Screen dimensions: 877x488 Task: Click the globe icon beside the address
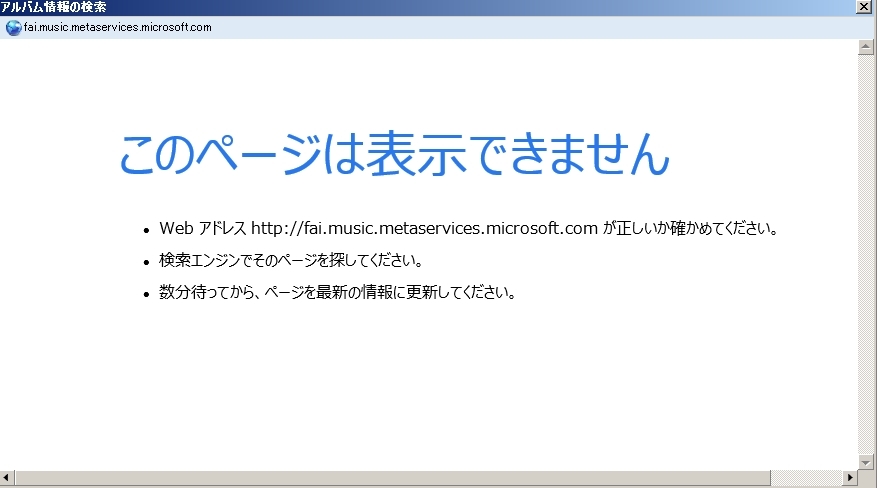coord(13,27)
